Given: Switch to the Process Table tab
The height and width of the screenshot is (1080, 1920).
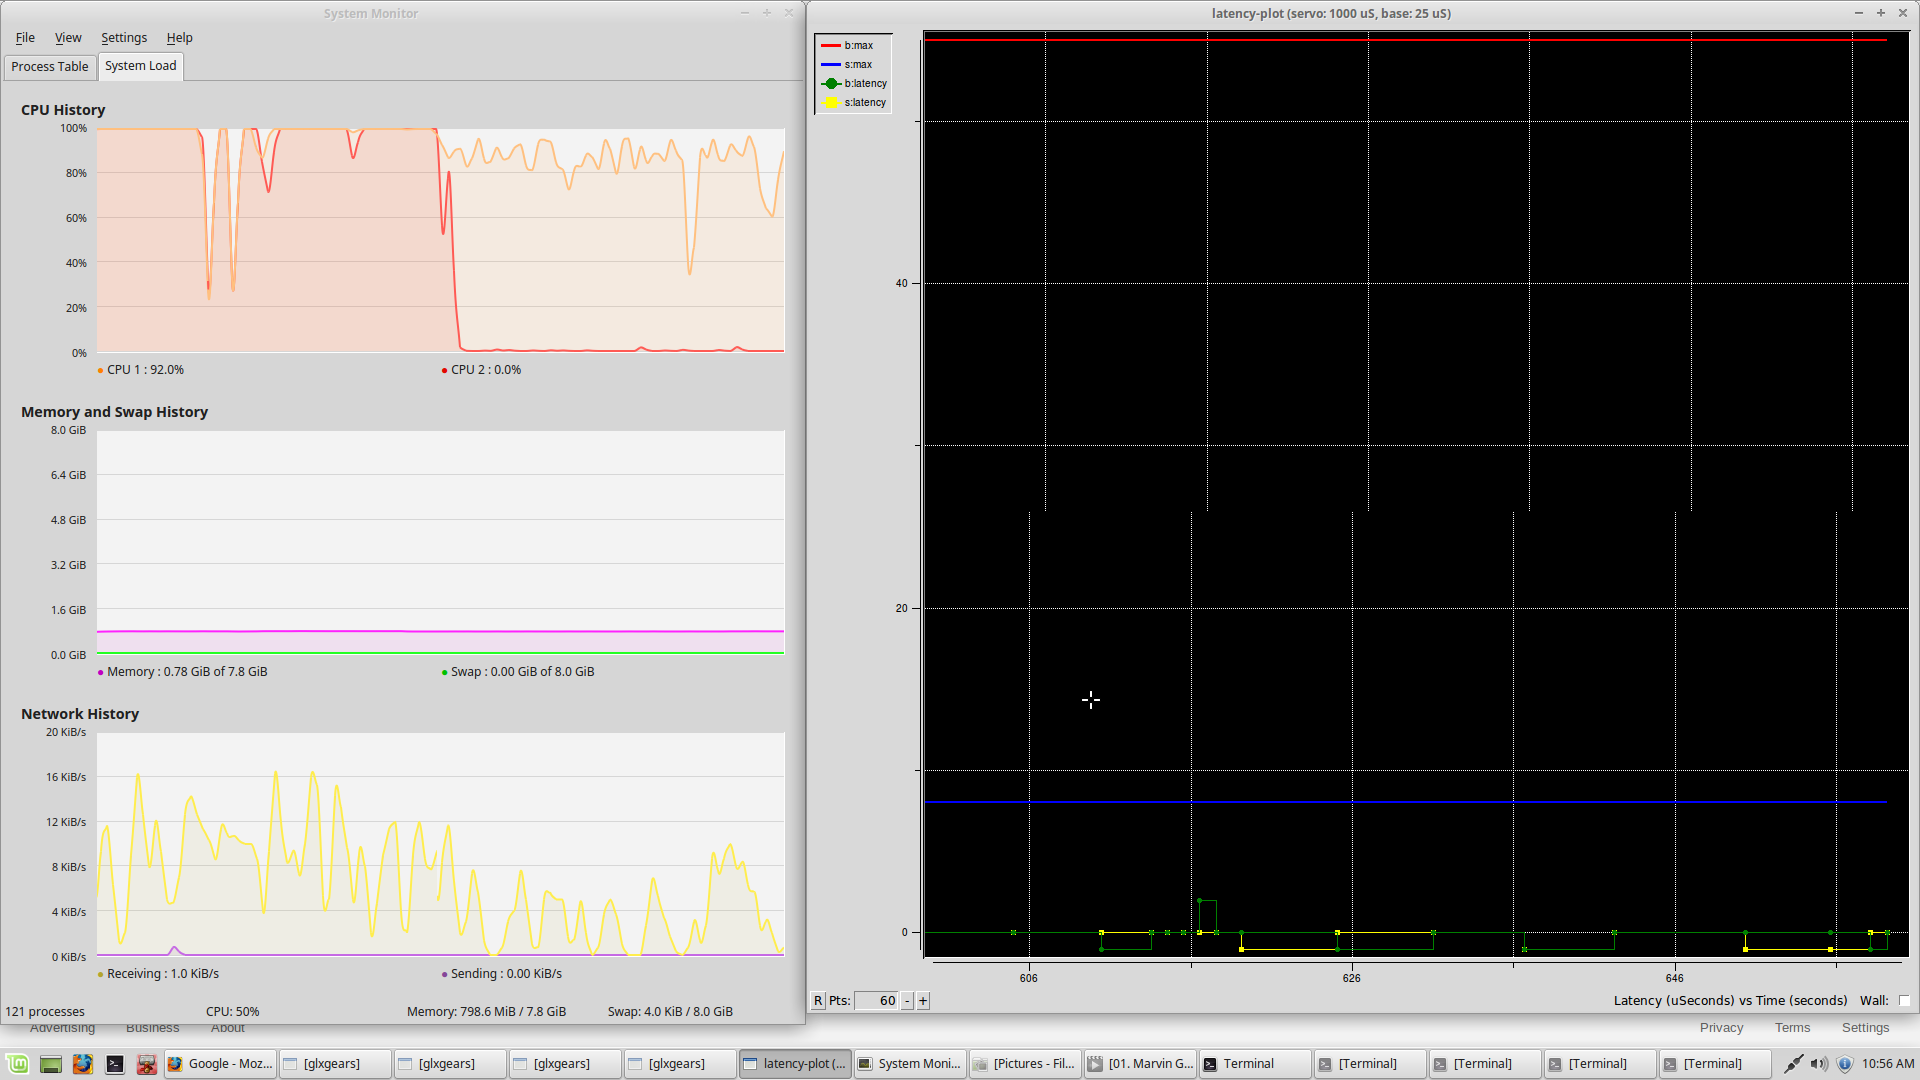Looking at the screenshot, I should click(x=50, y=67).
